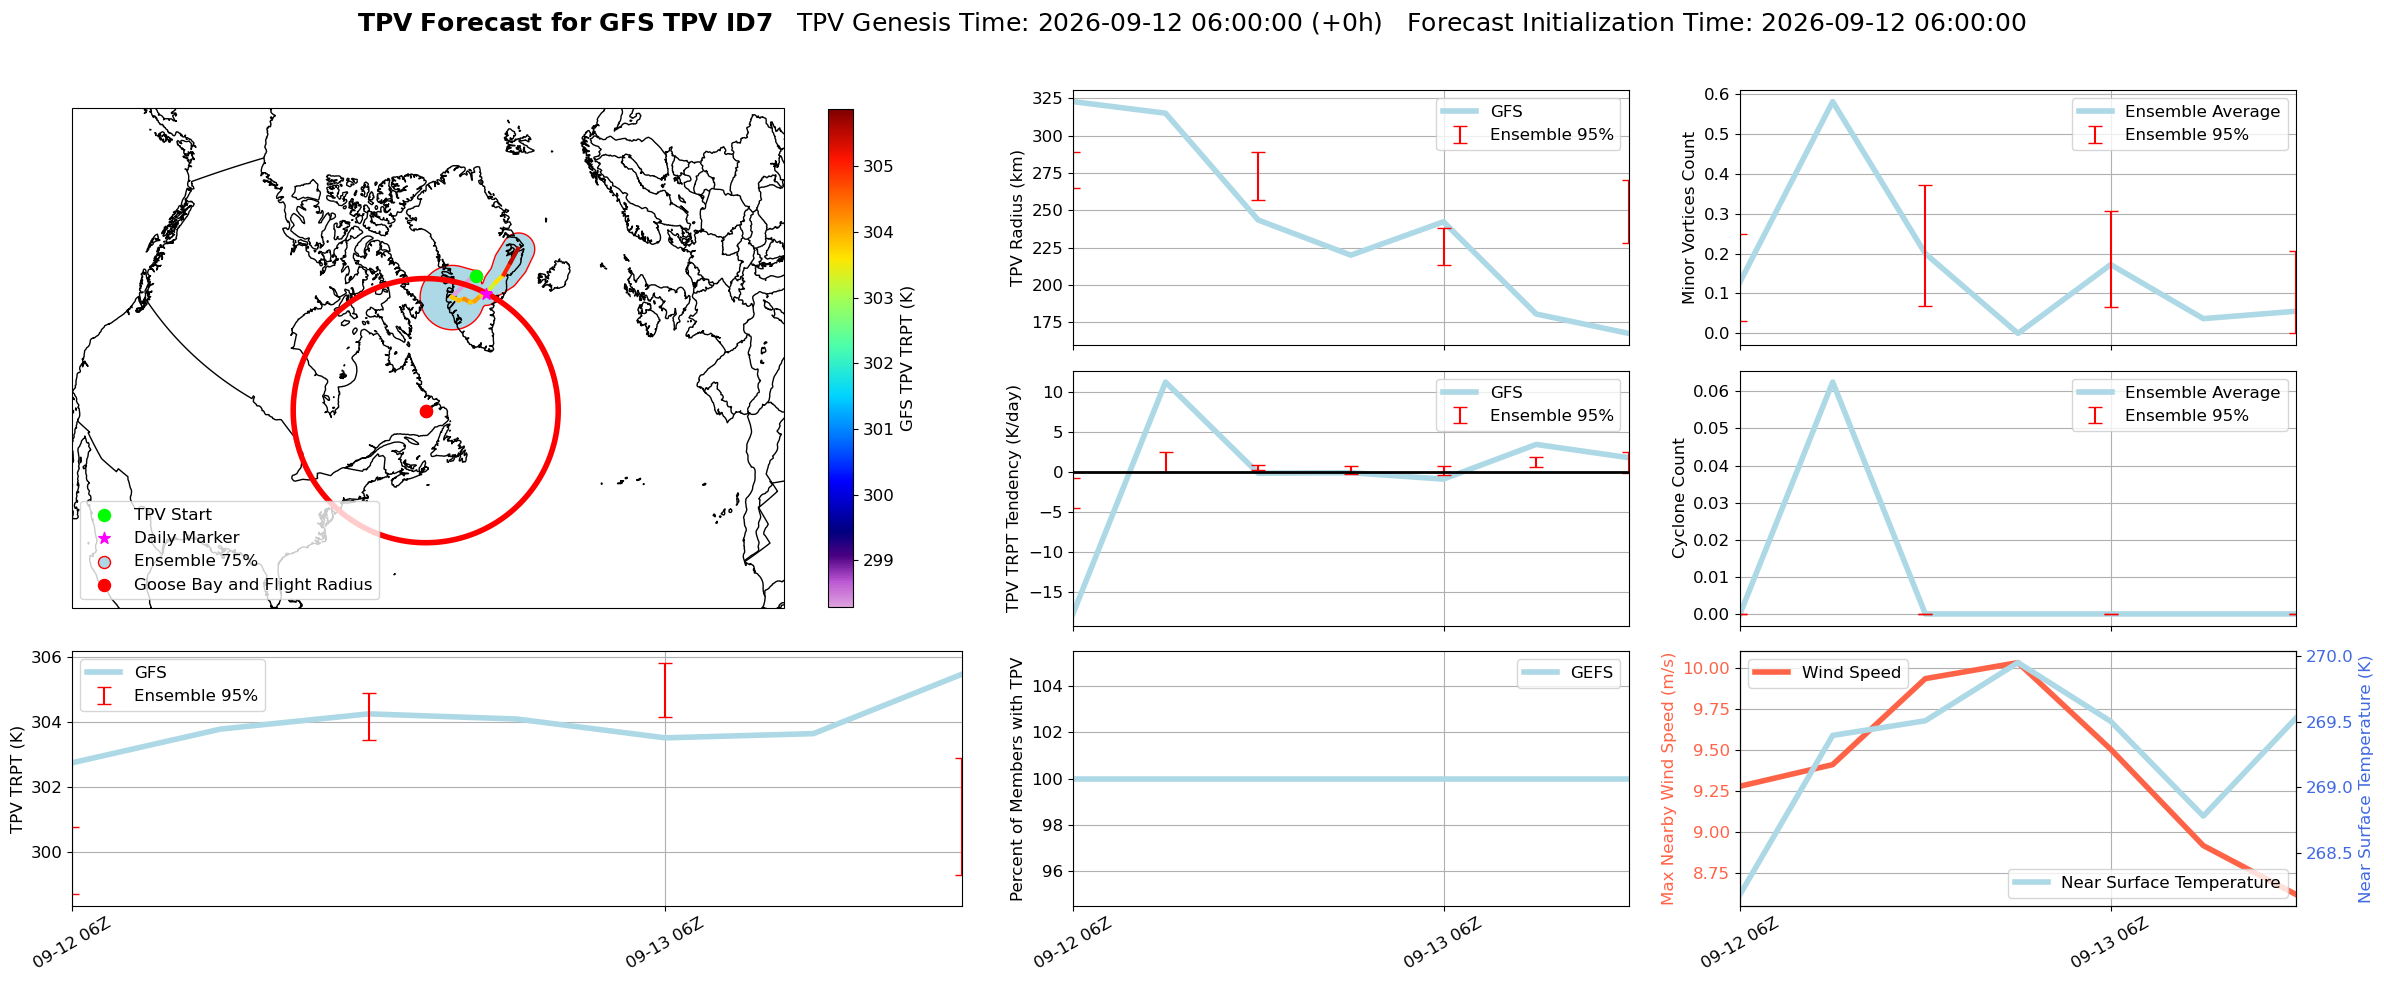Click the GFS TPV TRPT colorbar
This screenshot has width=2384, height=982.
[841, 358]
